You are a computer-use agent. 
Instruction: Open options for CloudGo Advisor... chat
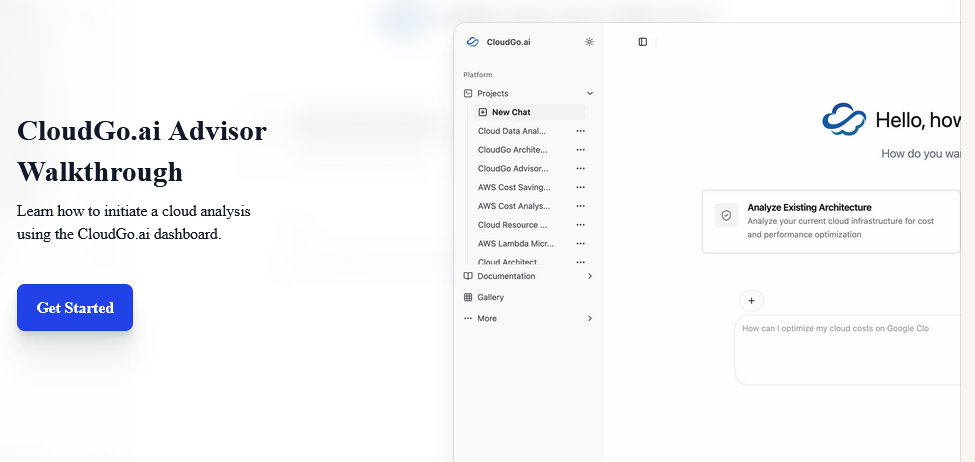tap(581, 169)
